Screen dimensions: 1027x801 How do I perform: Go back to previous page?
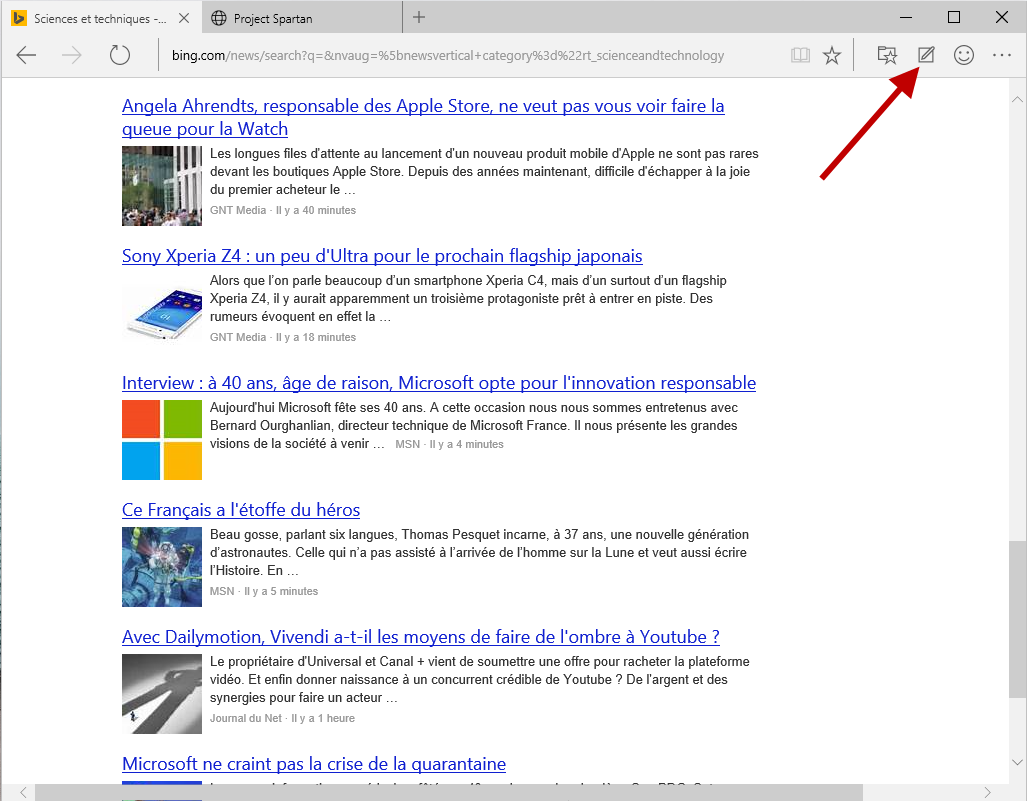[26, 55]
